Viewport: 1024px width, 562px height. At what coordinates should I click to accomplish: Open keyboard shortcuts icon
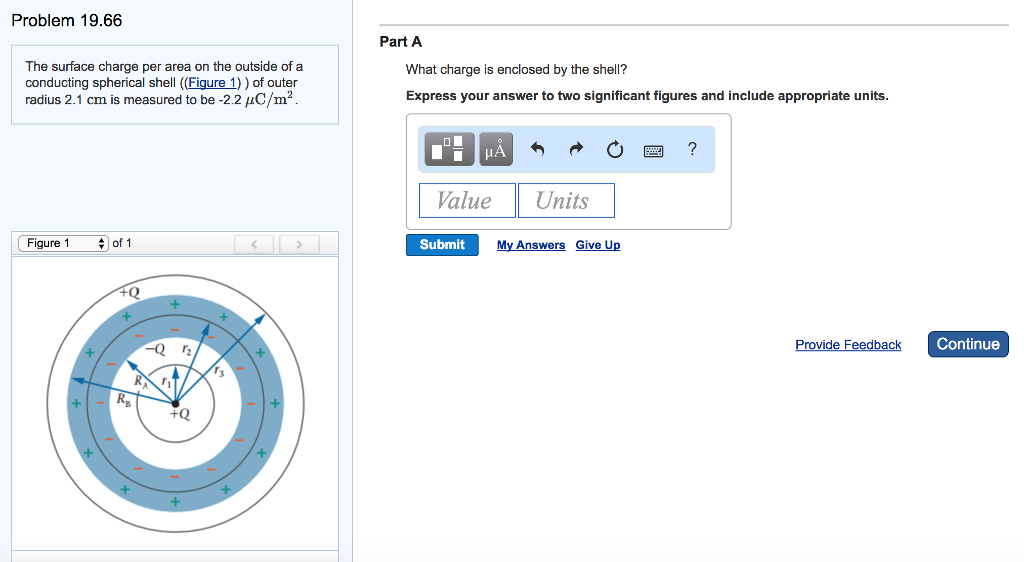point(653,151)
